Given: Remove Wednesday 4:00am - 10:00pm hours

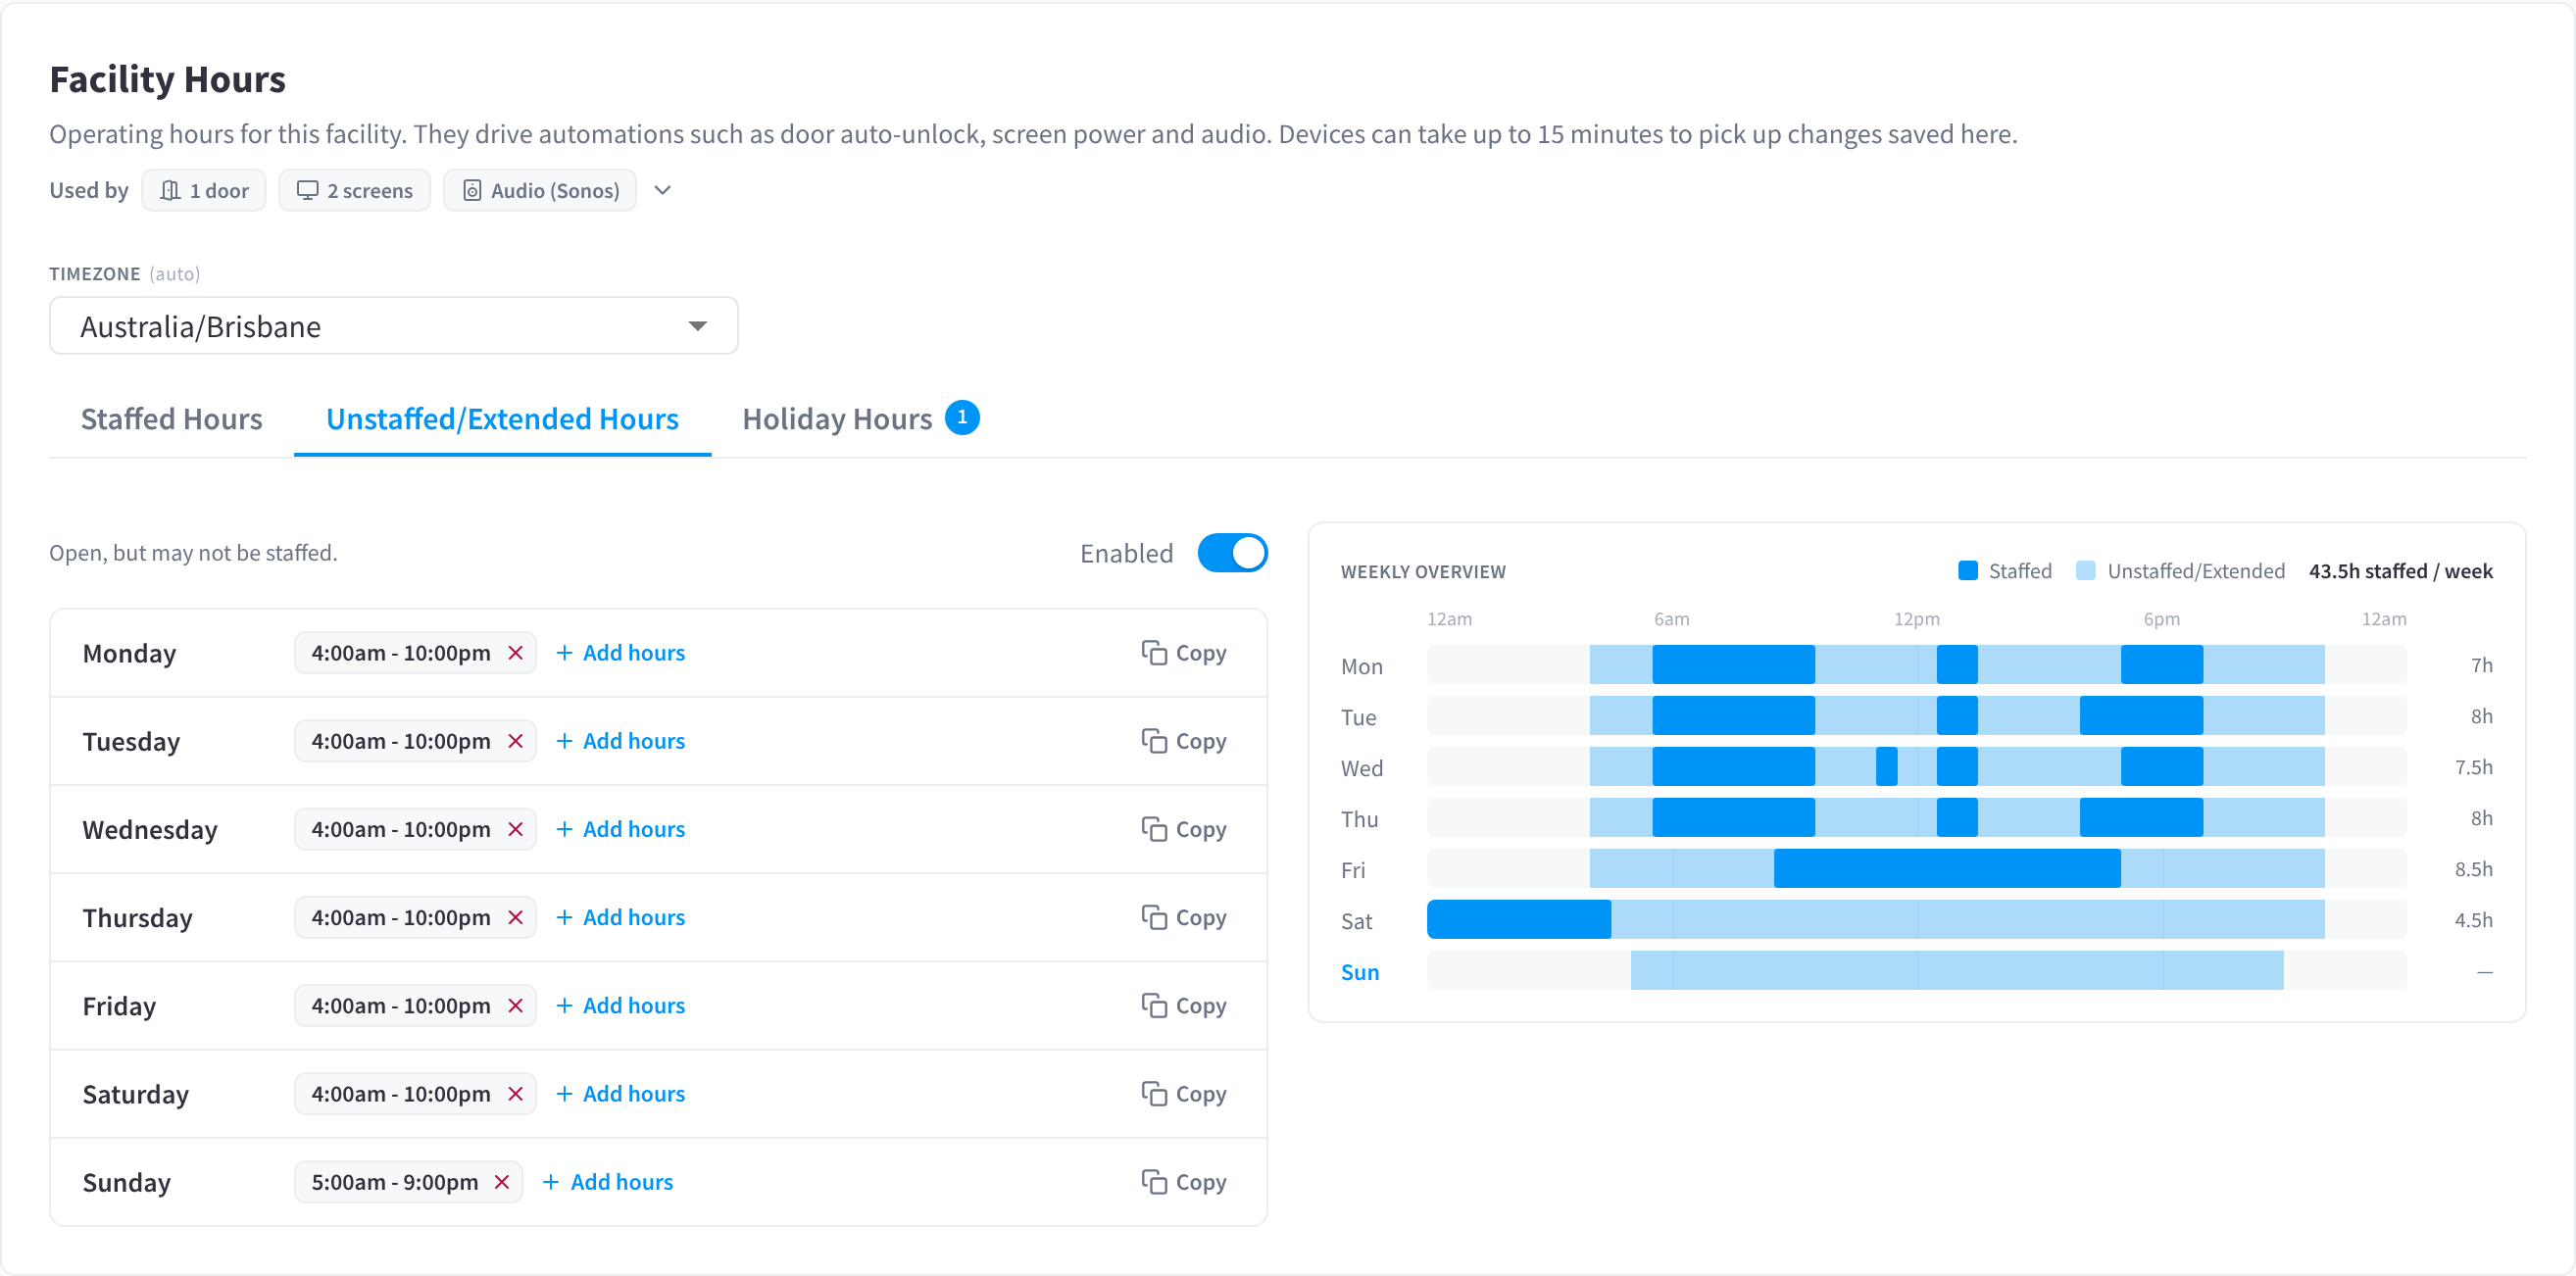Looking at the screenshot, I should [516, 829].
